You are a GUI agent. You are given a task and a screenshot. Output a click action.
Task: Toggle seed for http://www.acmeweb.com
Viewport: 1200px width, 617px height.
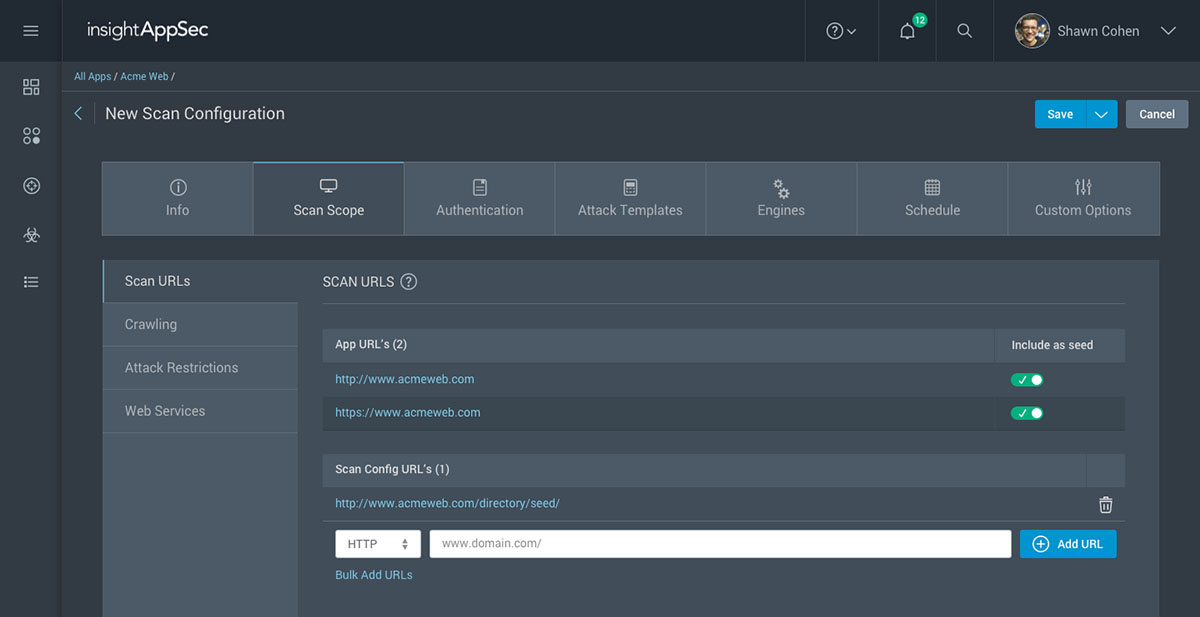coord(1027,380)
